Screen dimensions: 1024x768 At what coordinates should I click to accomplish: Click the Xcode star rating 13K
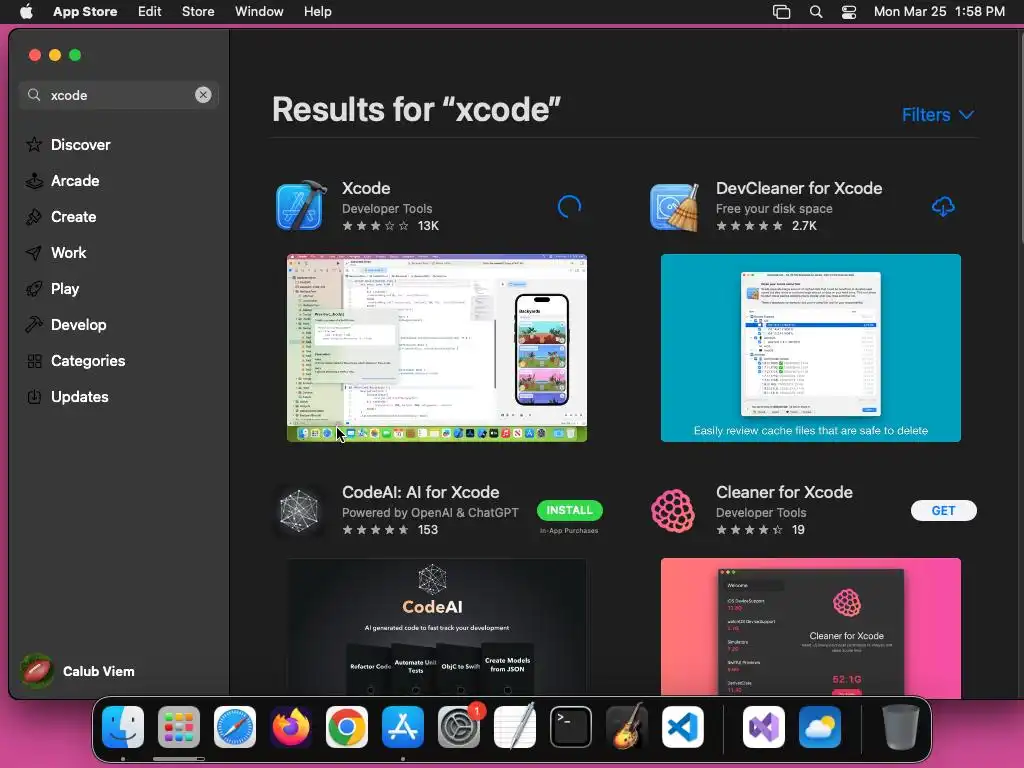pyautogui.click(x=391, y=226)
